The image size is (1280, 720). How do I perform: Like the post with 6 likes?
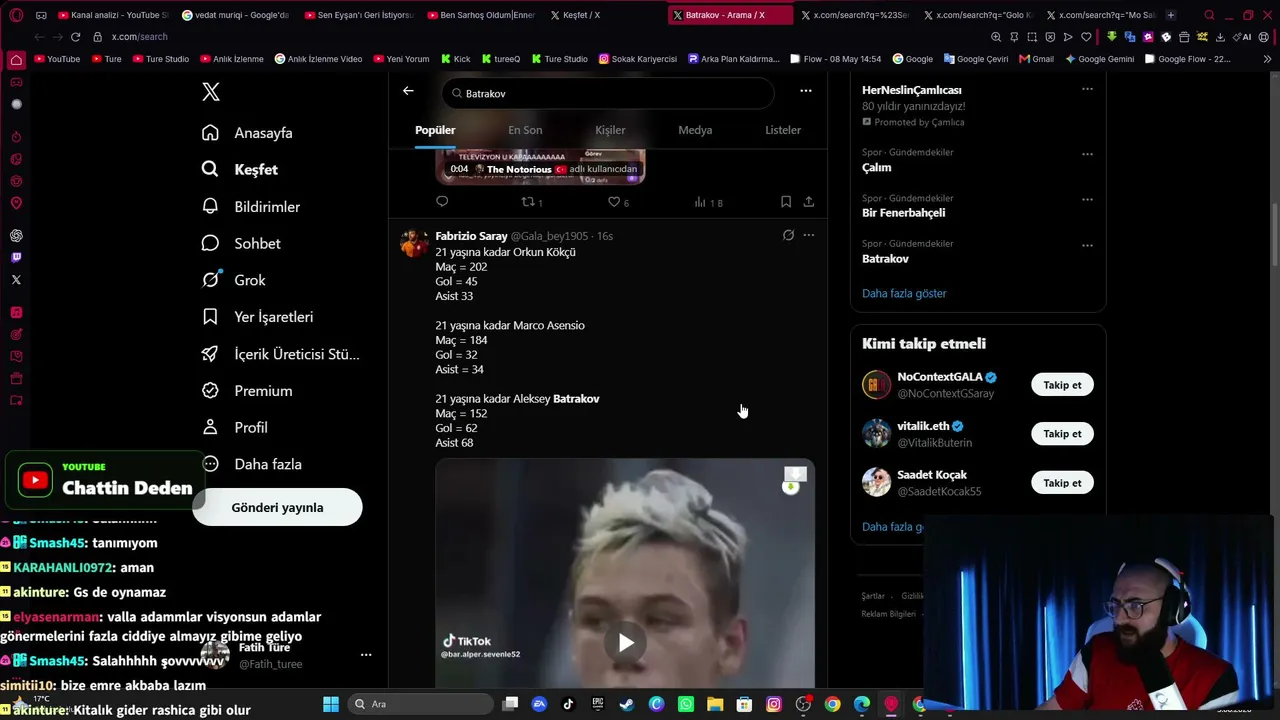619,202
